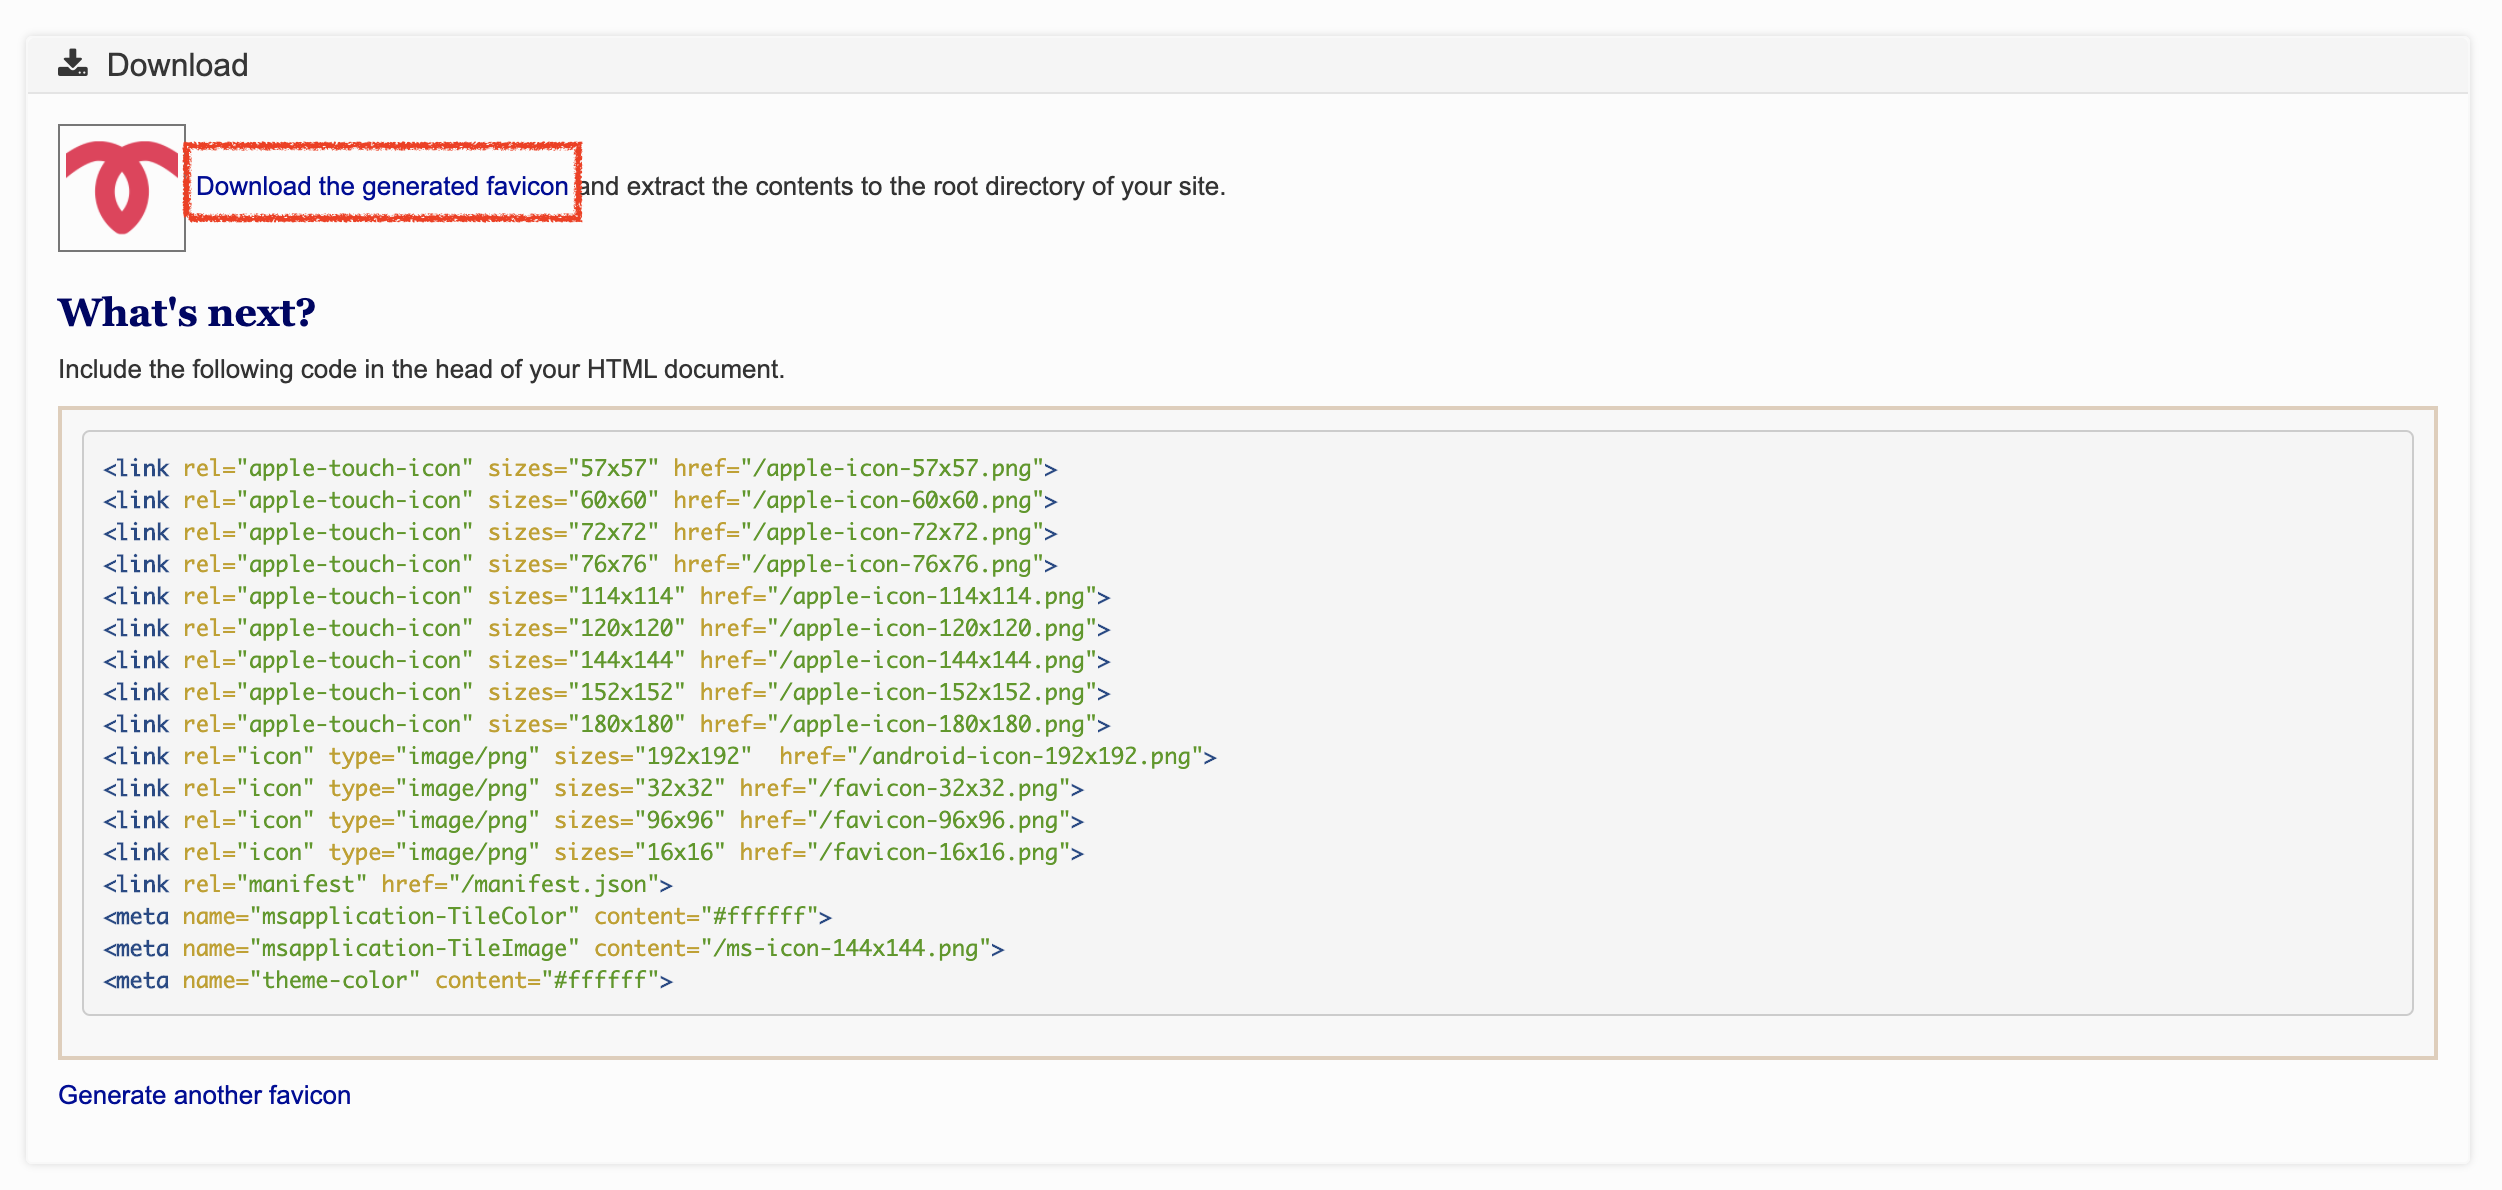Click the Generate another favicon link

[204, 1095]
